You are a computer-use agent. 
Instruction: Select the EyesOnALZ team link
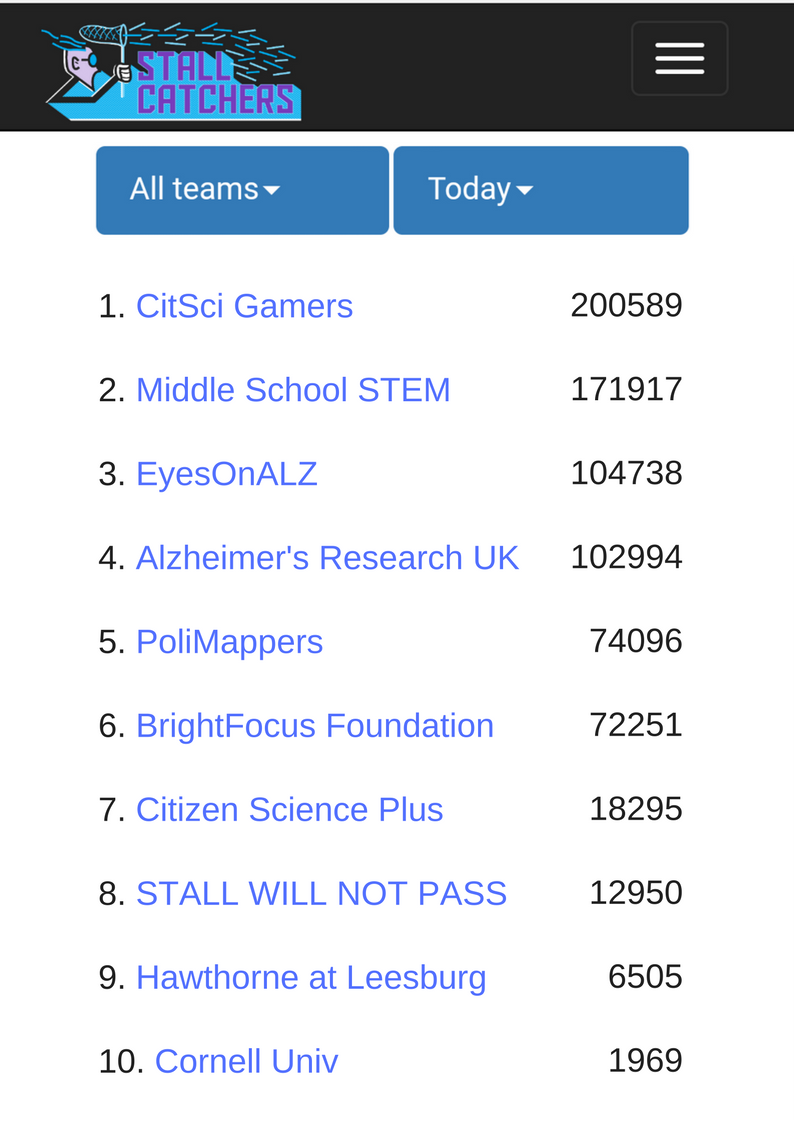coord(227,473)
